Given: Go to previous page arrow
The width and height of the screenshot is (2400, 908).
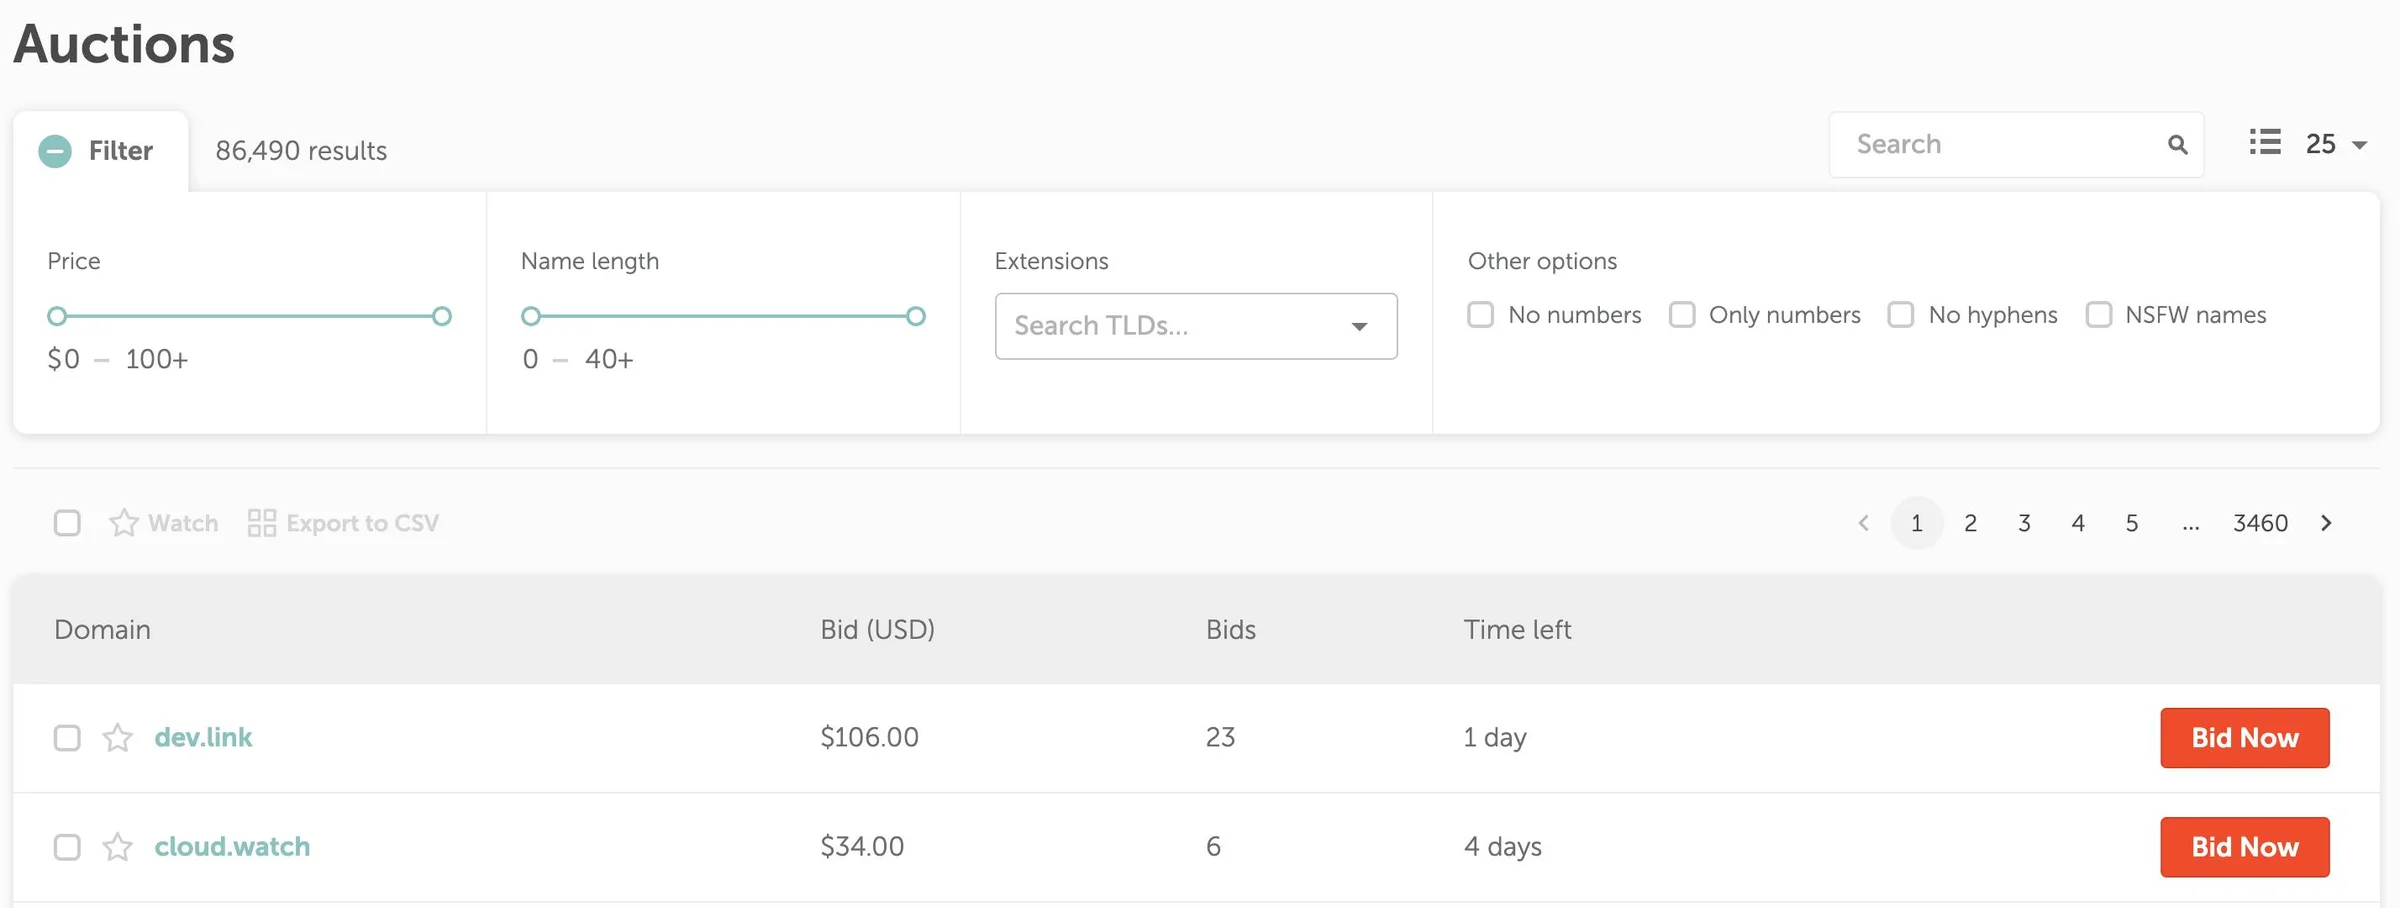Looking at the screenshot, I should click(1863, 523).
